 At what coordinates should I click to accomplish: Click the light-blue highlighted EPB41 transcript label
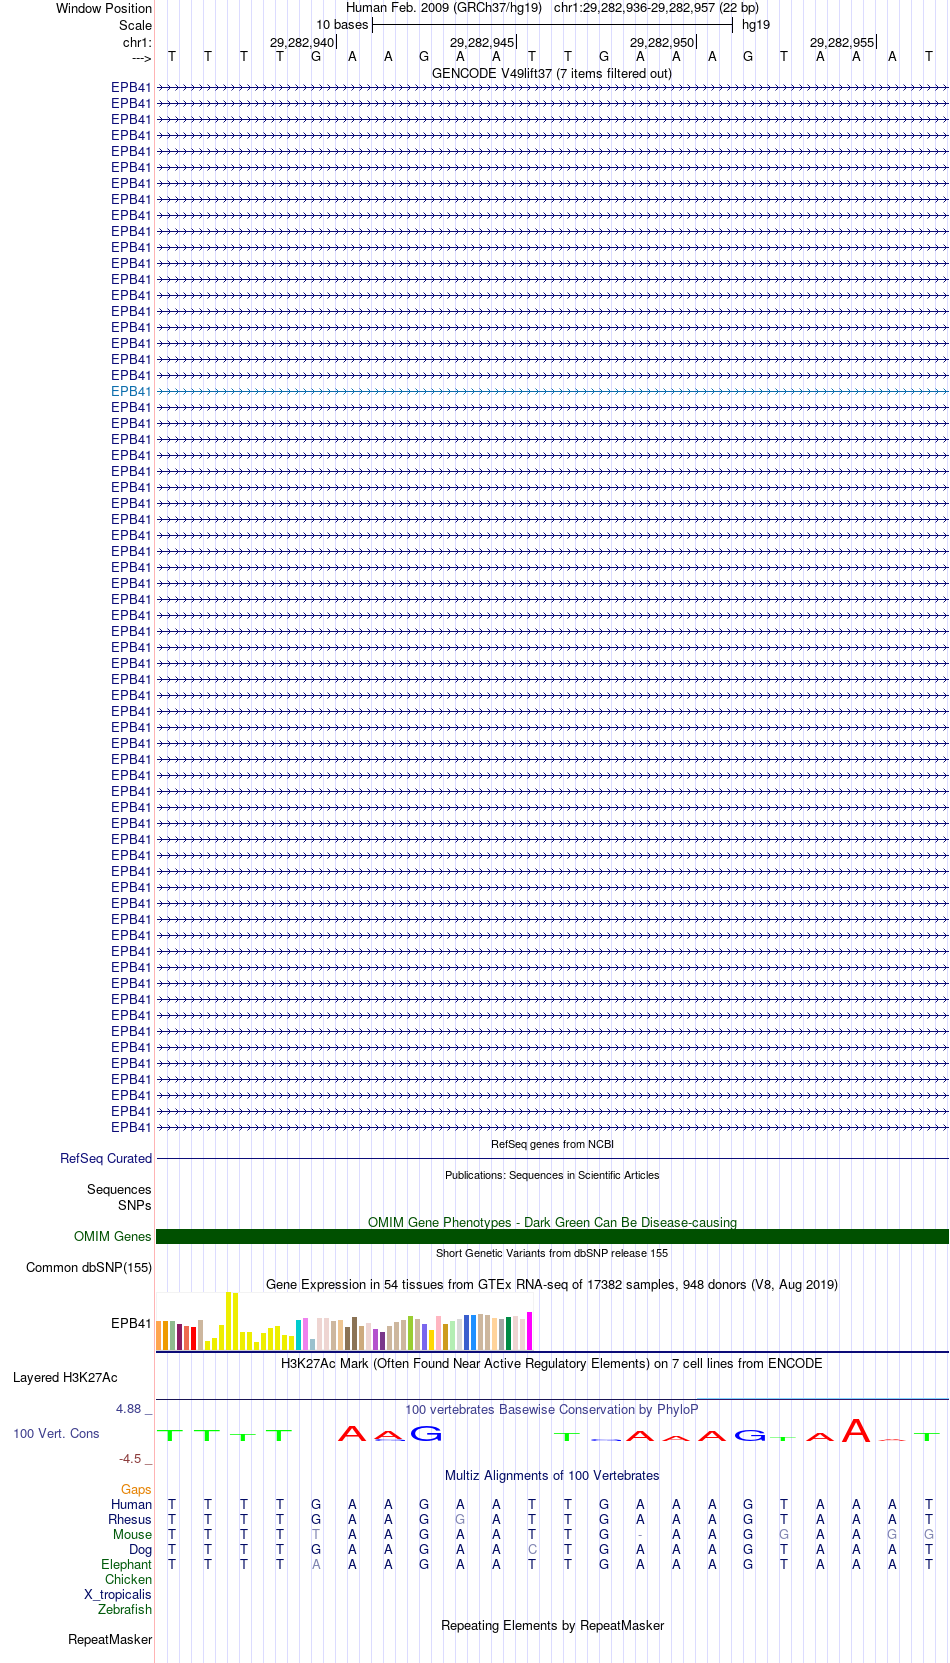point(131,391)
